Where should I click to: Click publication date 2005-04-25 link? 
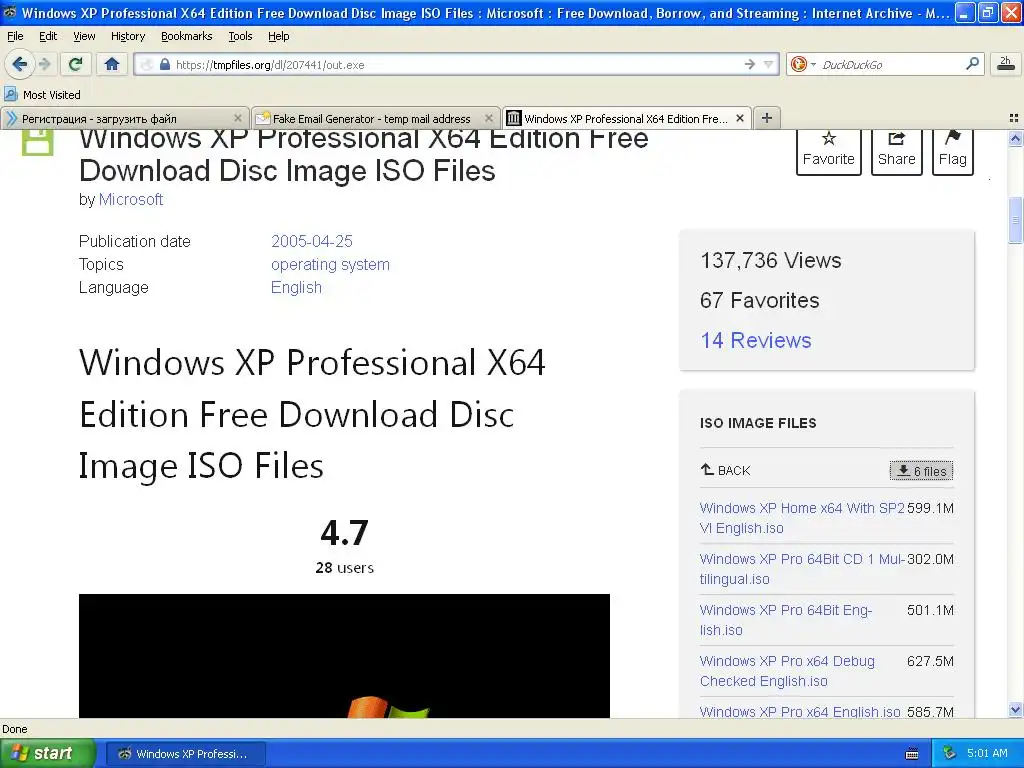(312, 241)
